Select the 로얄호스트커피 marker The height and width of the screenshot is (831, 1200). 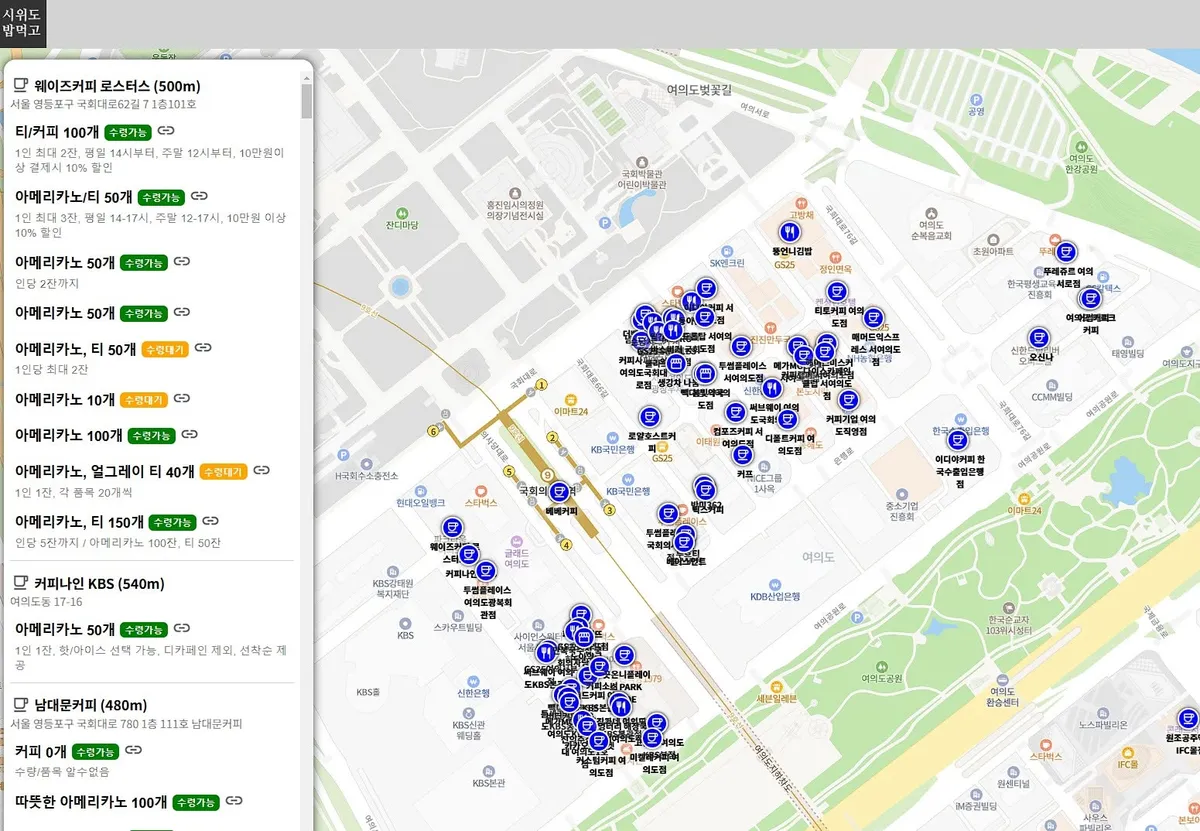point(650,417)
